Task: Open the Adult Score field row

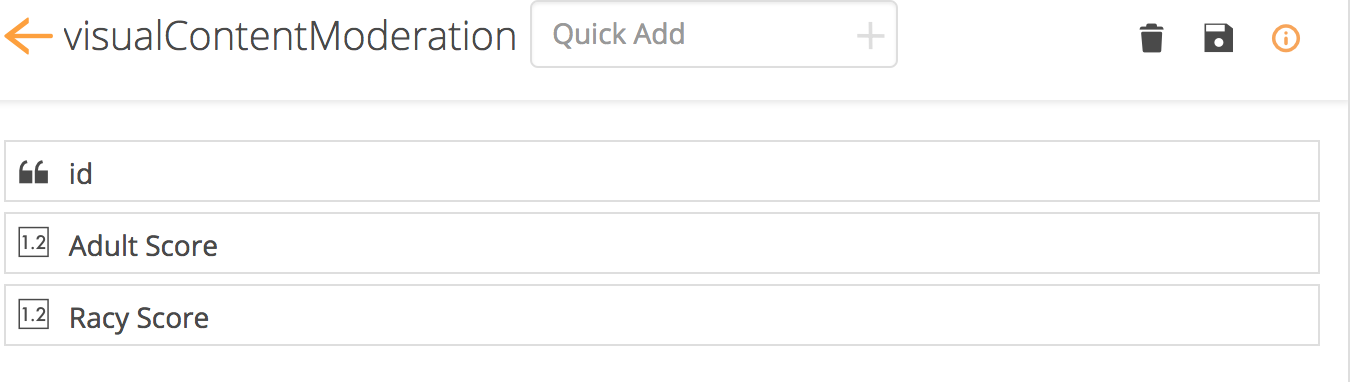Action: click(x=662, y=243)
